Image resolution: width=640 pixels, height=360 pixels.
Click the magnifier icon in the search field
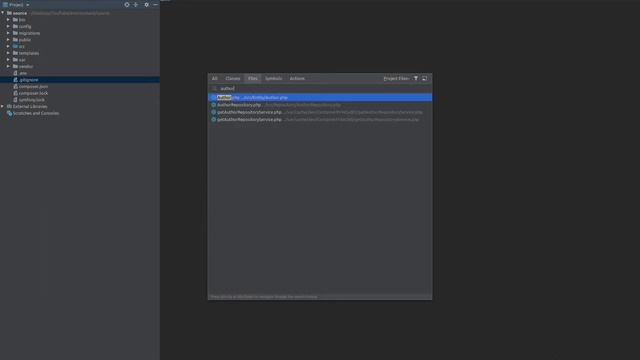point(214,88)
